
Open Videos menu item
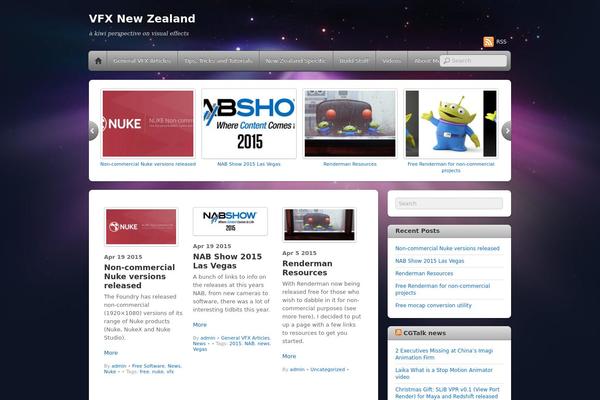pyautogui.click(x=391, y=61)
